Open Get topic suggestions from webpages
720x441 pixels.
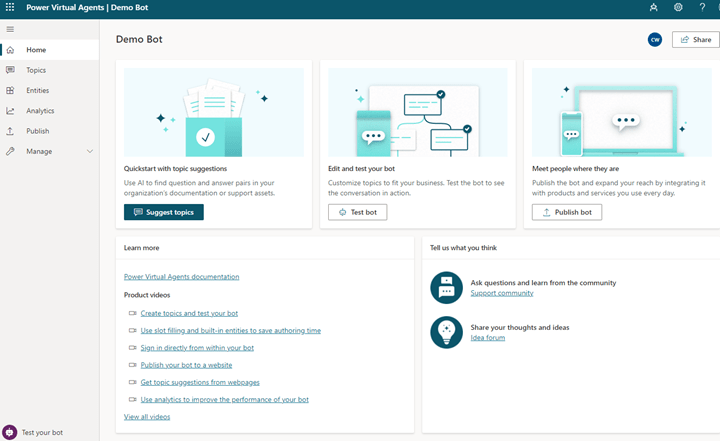point(200,382)
